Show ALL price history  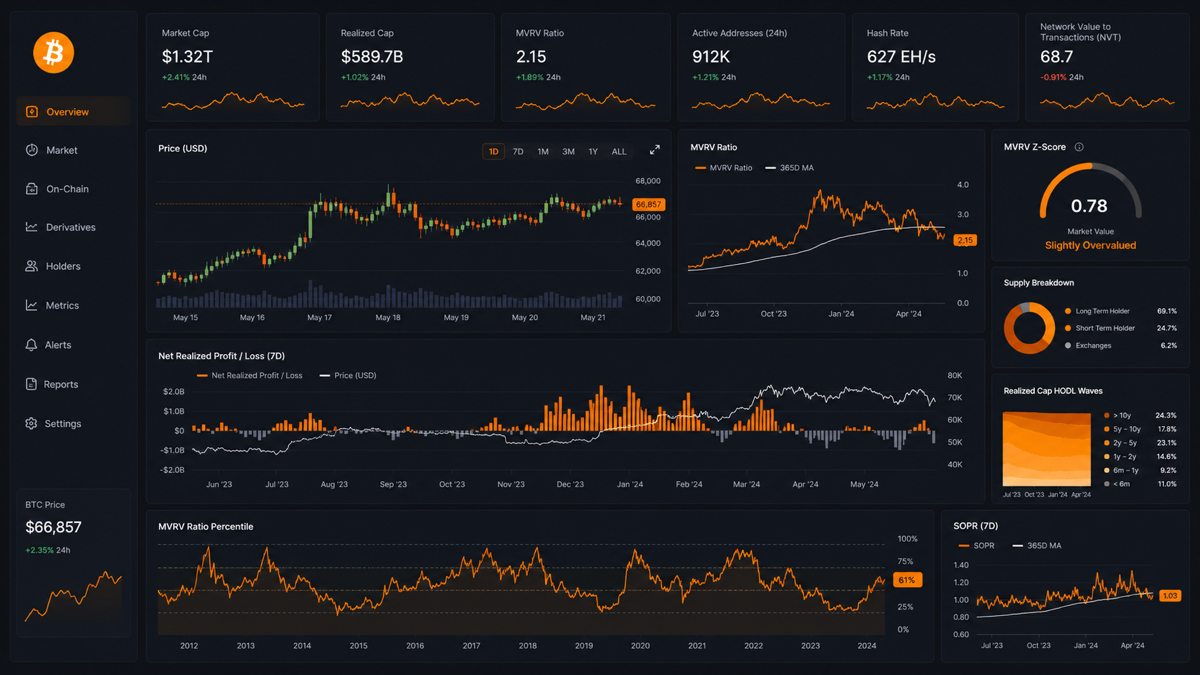[x=619, y=152]
